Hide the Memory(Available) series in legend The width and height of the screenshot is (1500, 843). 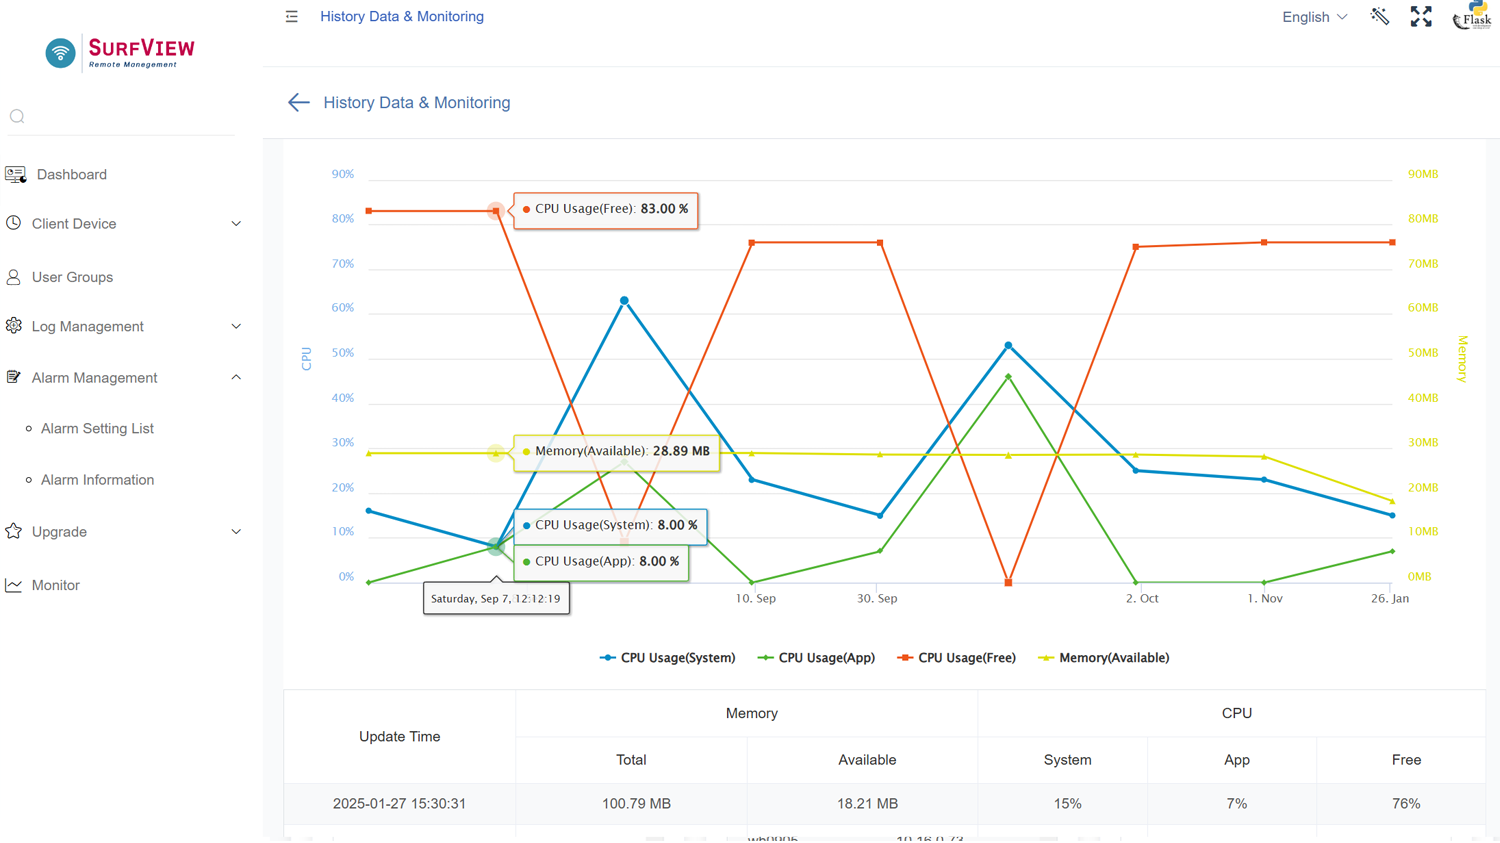click(x=1104, y=658)
